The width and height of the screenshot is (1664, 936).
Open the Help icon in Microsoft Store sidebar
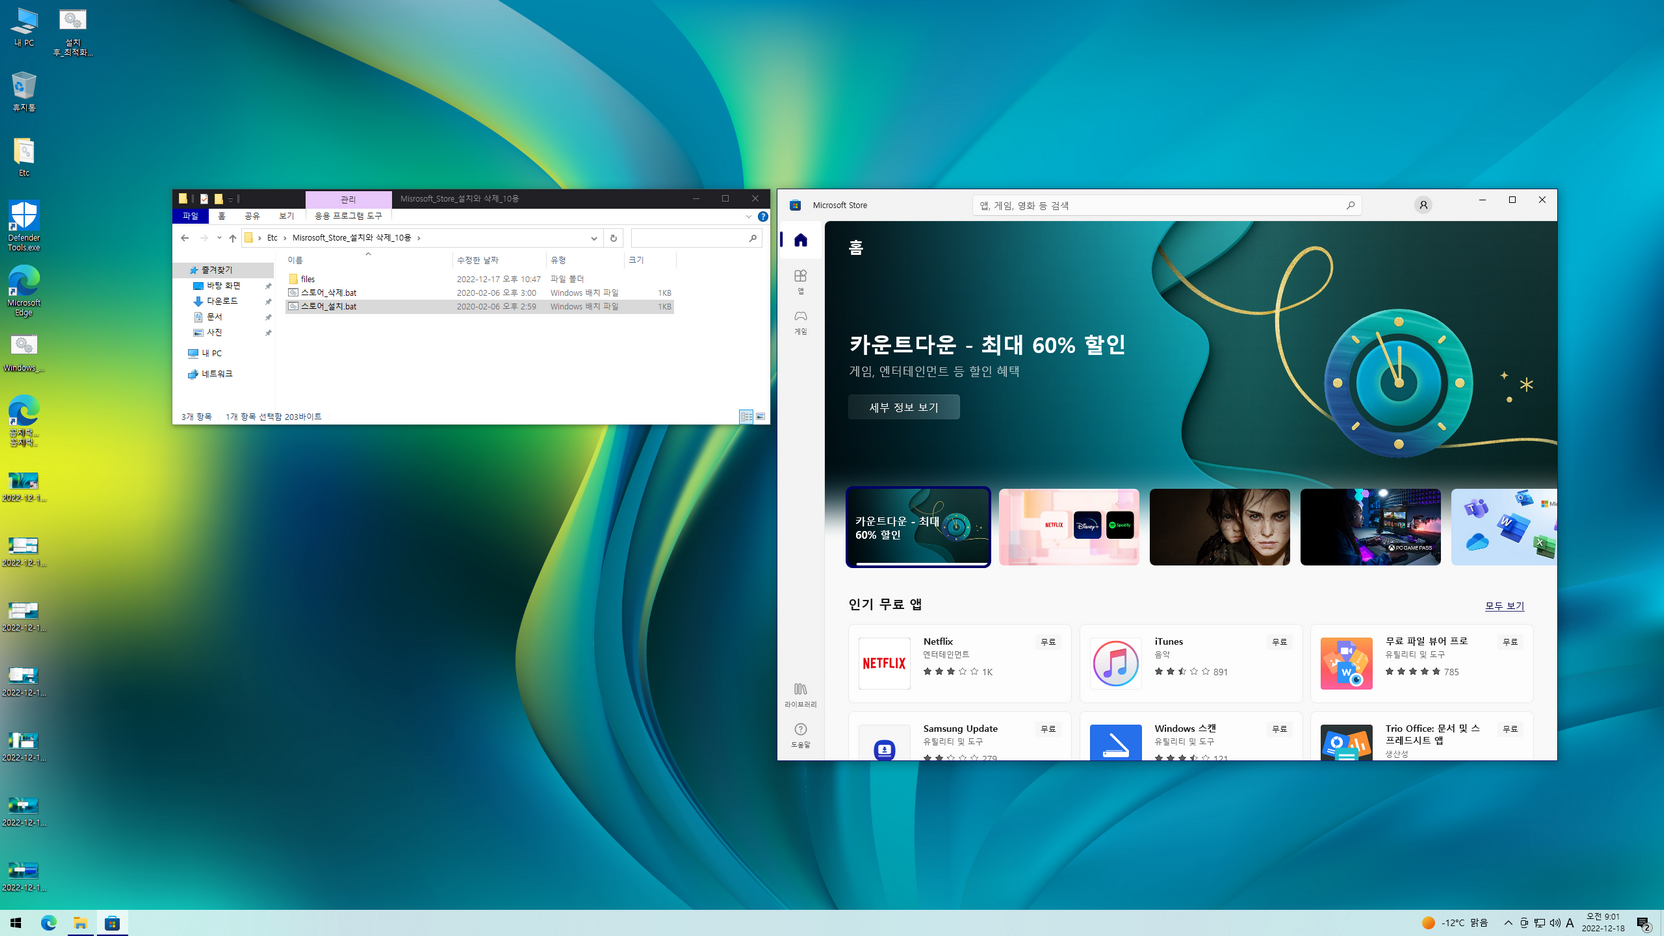coord(800,735)
